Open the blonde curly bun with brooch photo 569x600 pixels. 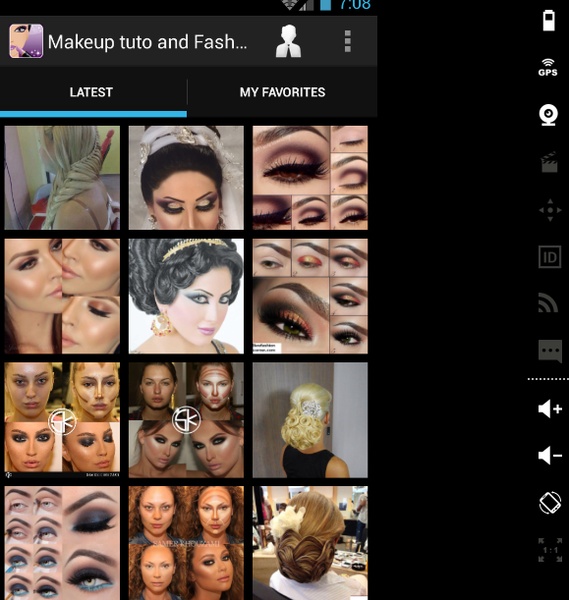310,420
